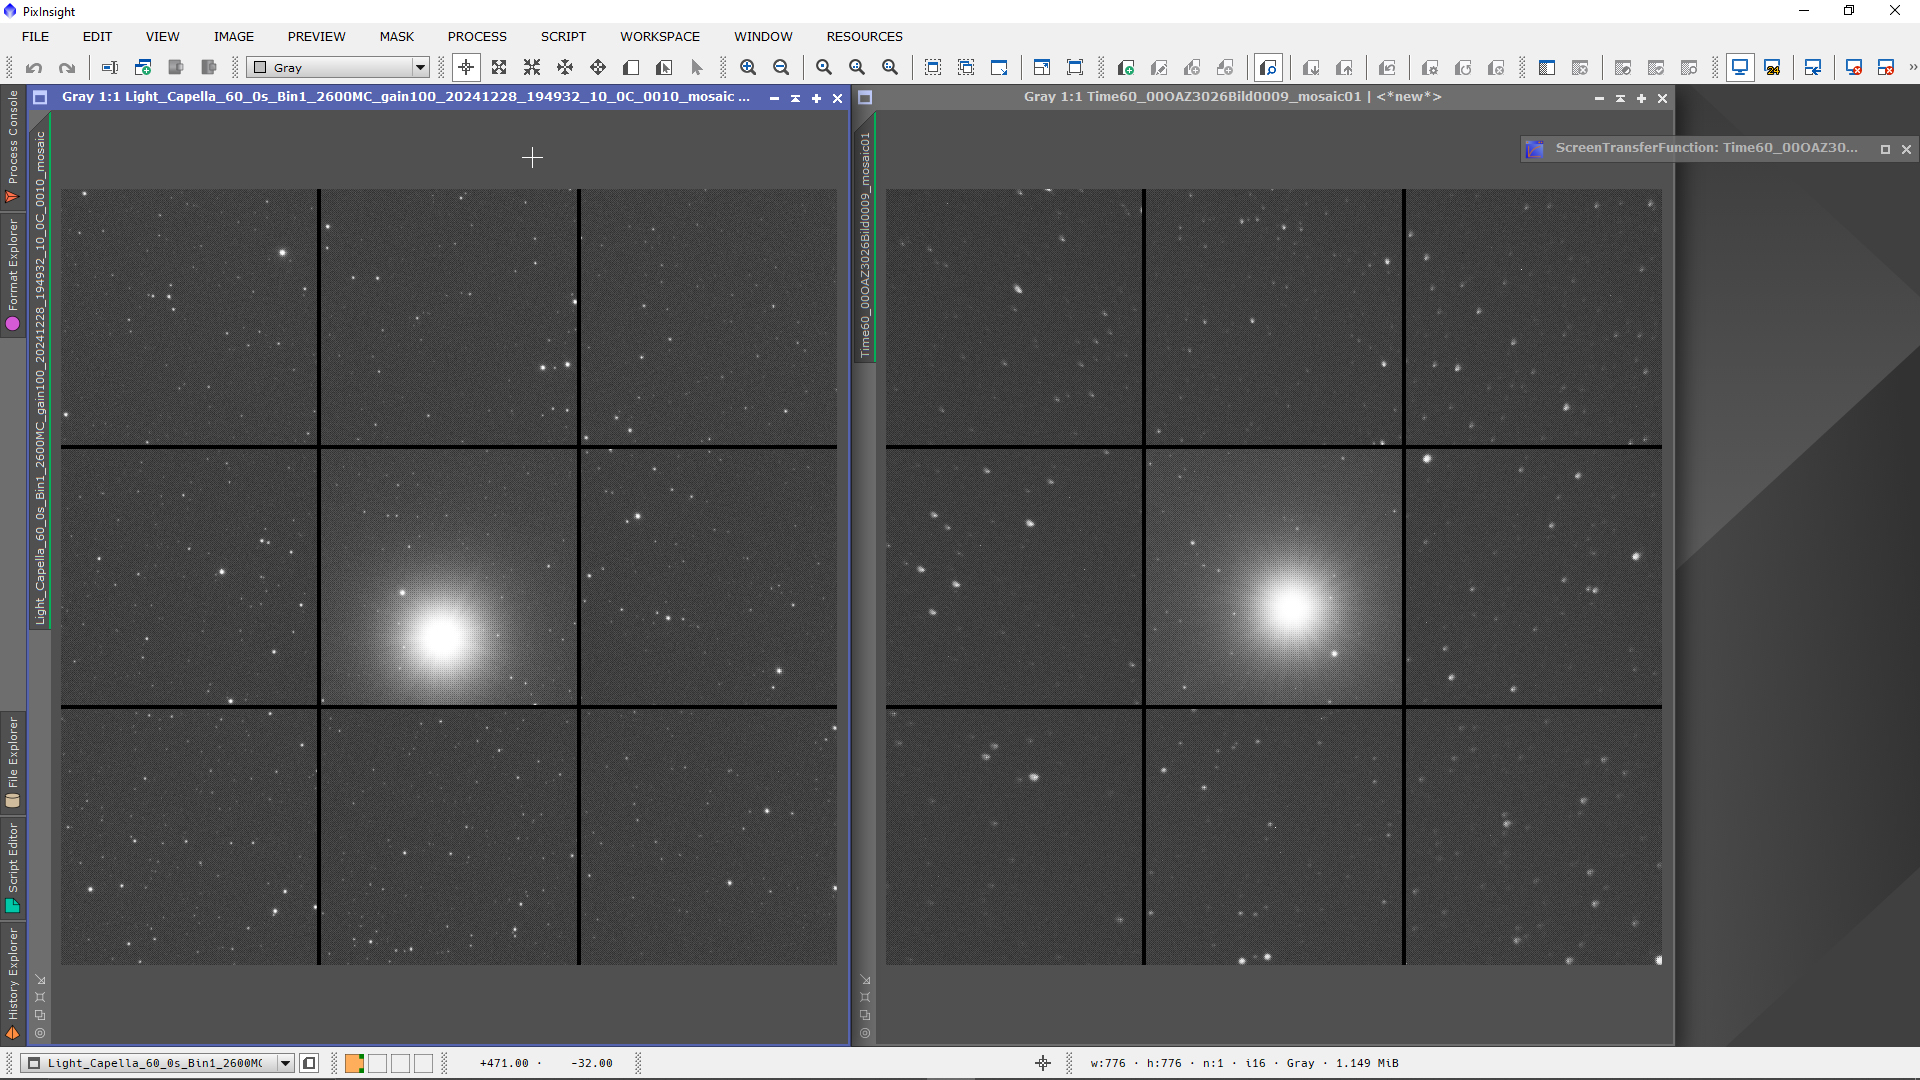Click the fourth zoom magnifier icon
Viewport: 1920px width, 1080px height.
click(857, 68)
